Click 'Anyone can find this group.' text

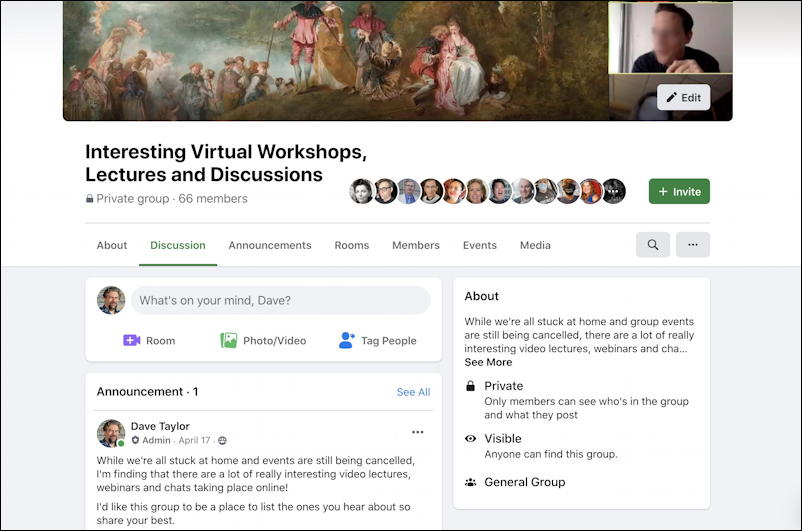tap(551, 454)
